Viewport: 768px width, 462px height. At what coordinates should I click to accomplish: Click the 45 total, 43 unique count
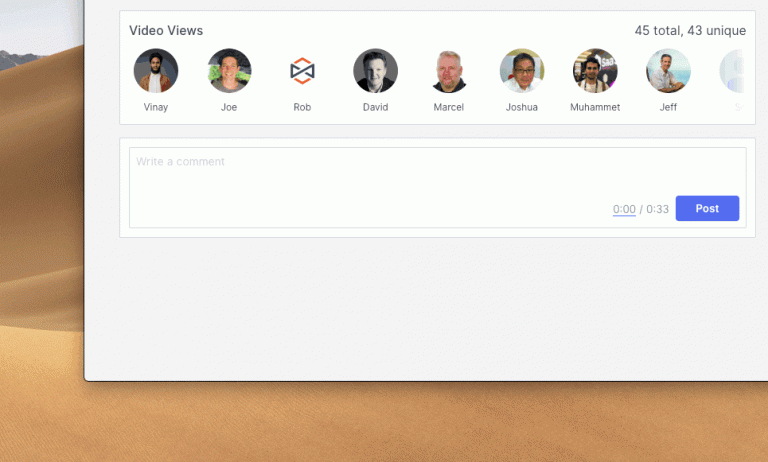click(690, 30)
